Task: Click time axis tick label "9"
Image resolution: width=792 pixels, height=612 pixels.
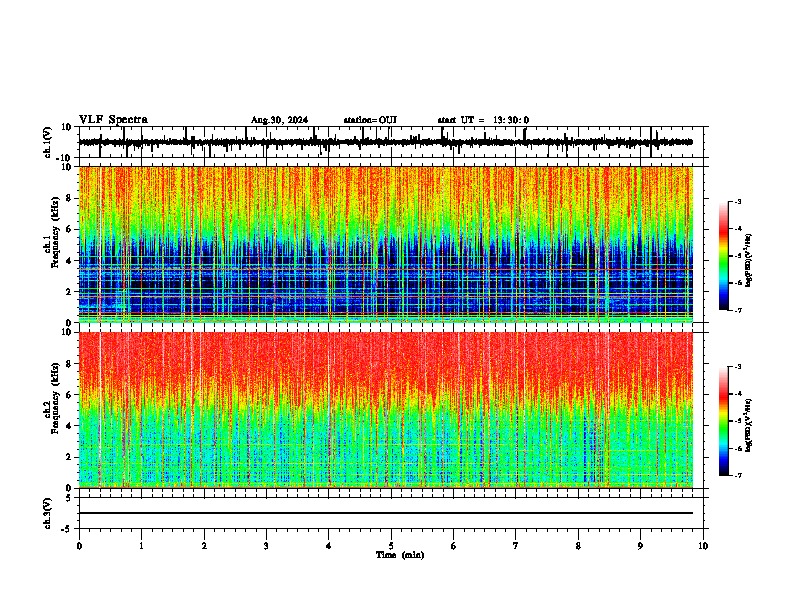Action: coord(640,546)
